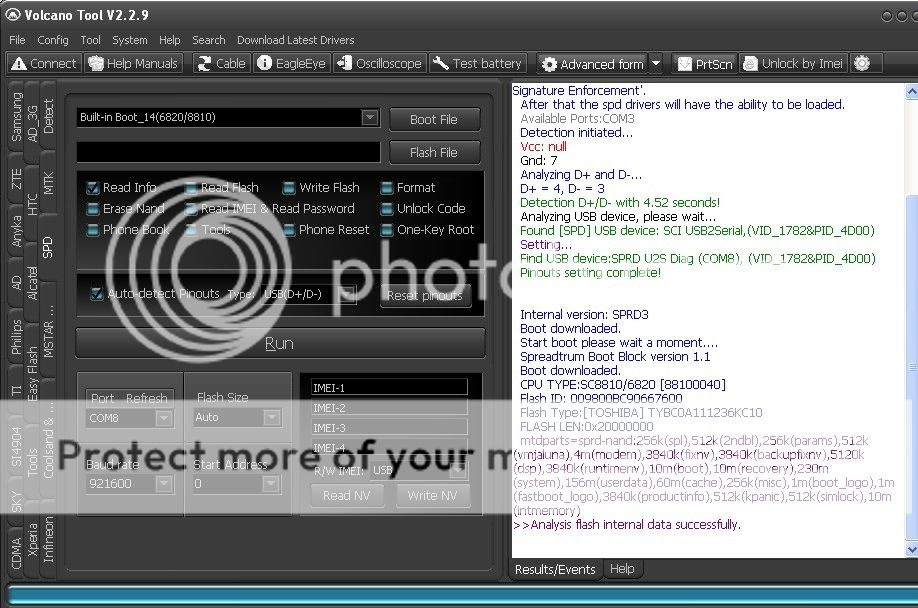Click Download Latest Drivers menu item
The image size is (918, 608).
coord(296,40)
